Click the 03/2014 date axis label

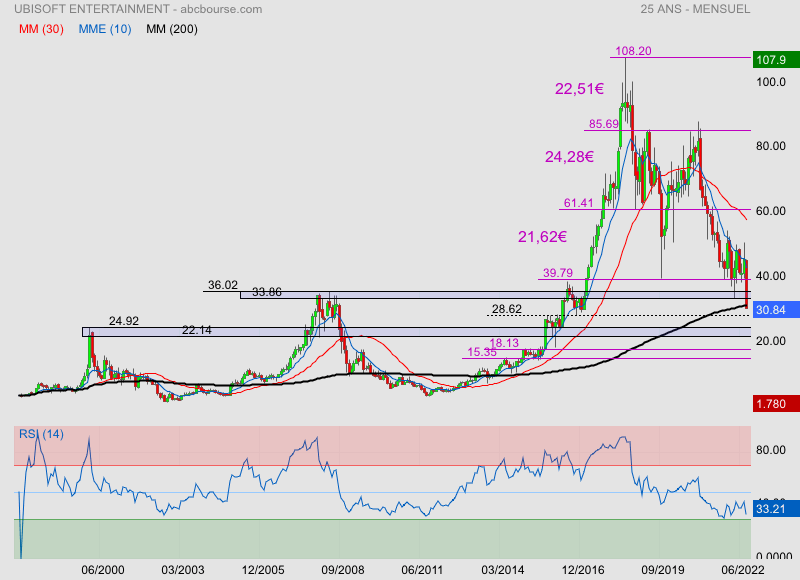coord(503,570)
